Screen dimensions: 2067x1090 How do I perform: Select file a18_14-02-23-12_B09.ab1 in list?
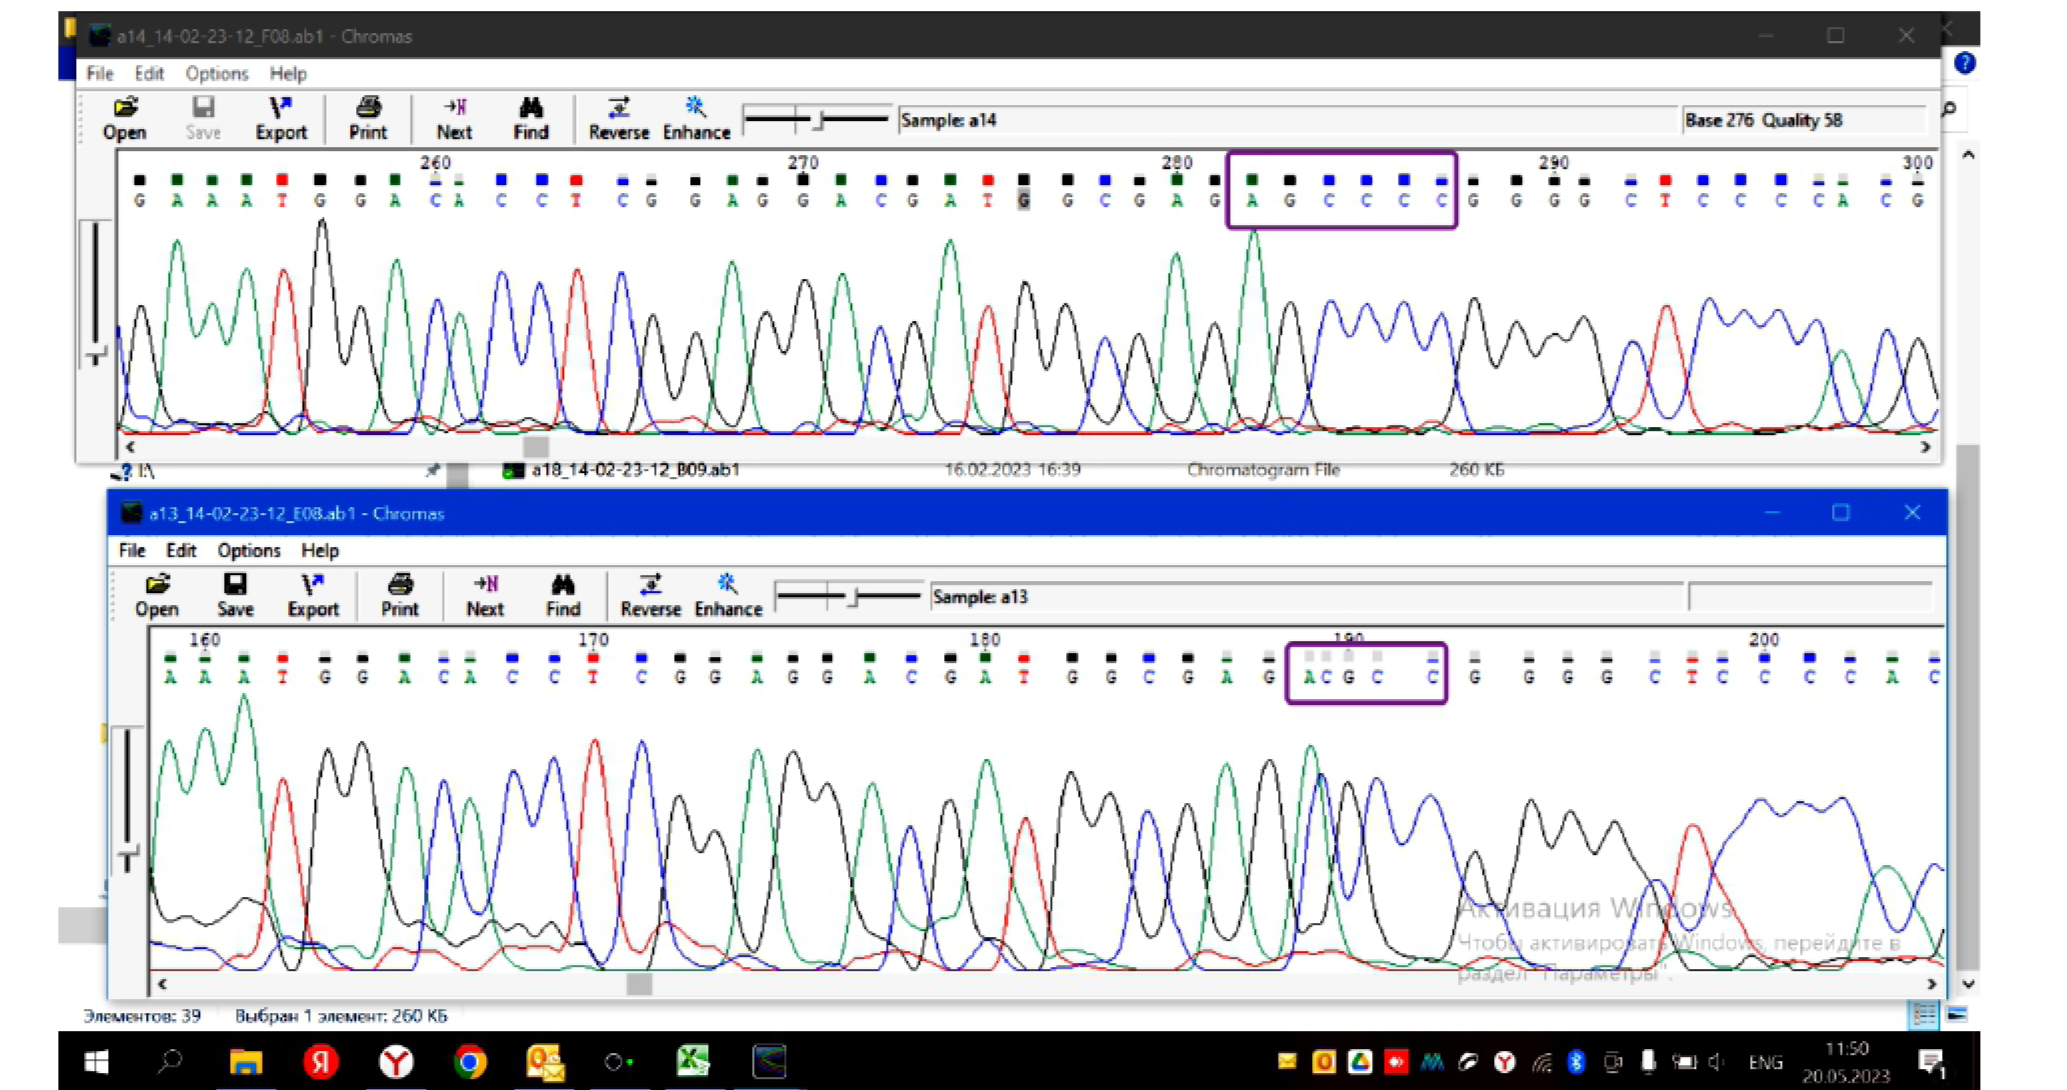click(x=634, y=469)
